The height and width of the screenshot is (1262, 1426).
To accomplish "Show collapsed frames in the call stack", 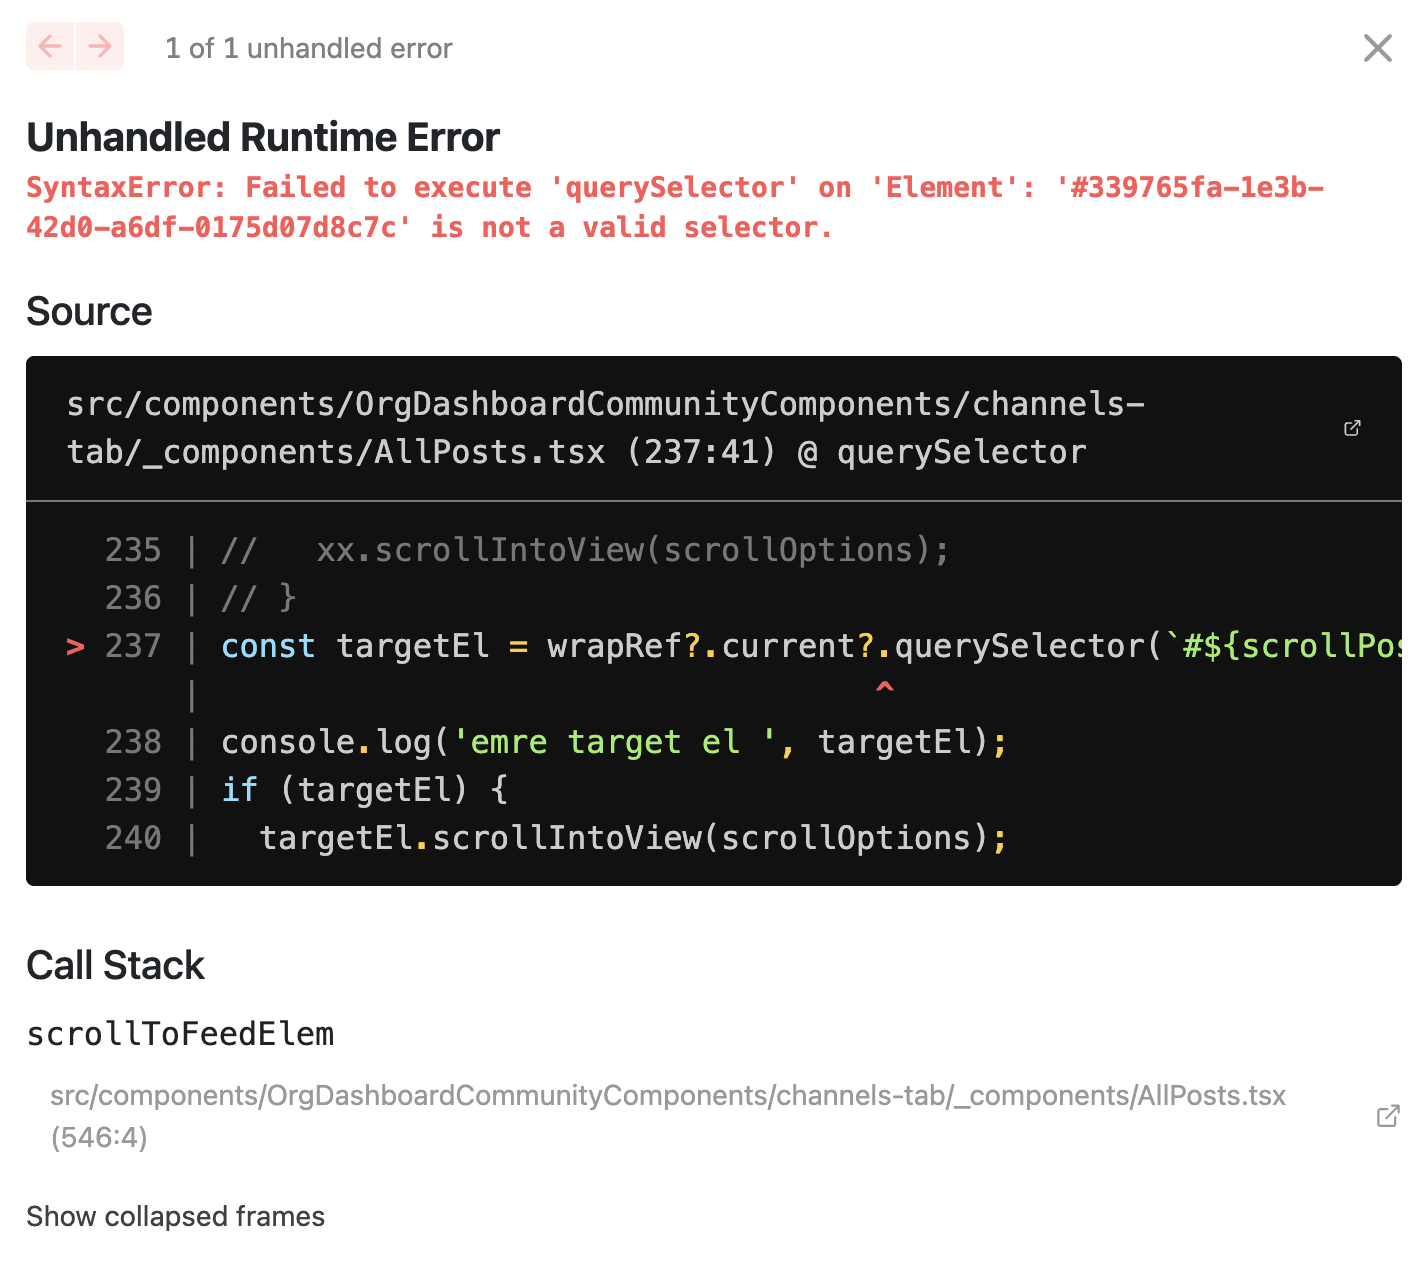I will coord(175,1216).
